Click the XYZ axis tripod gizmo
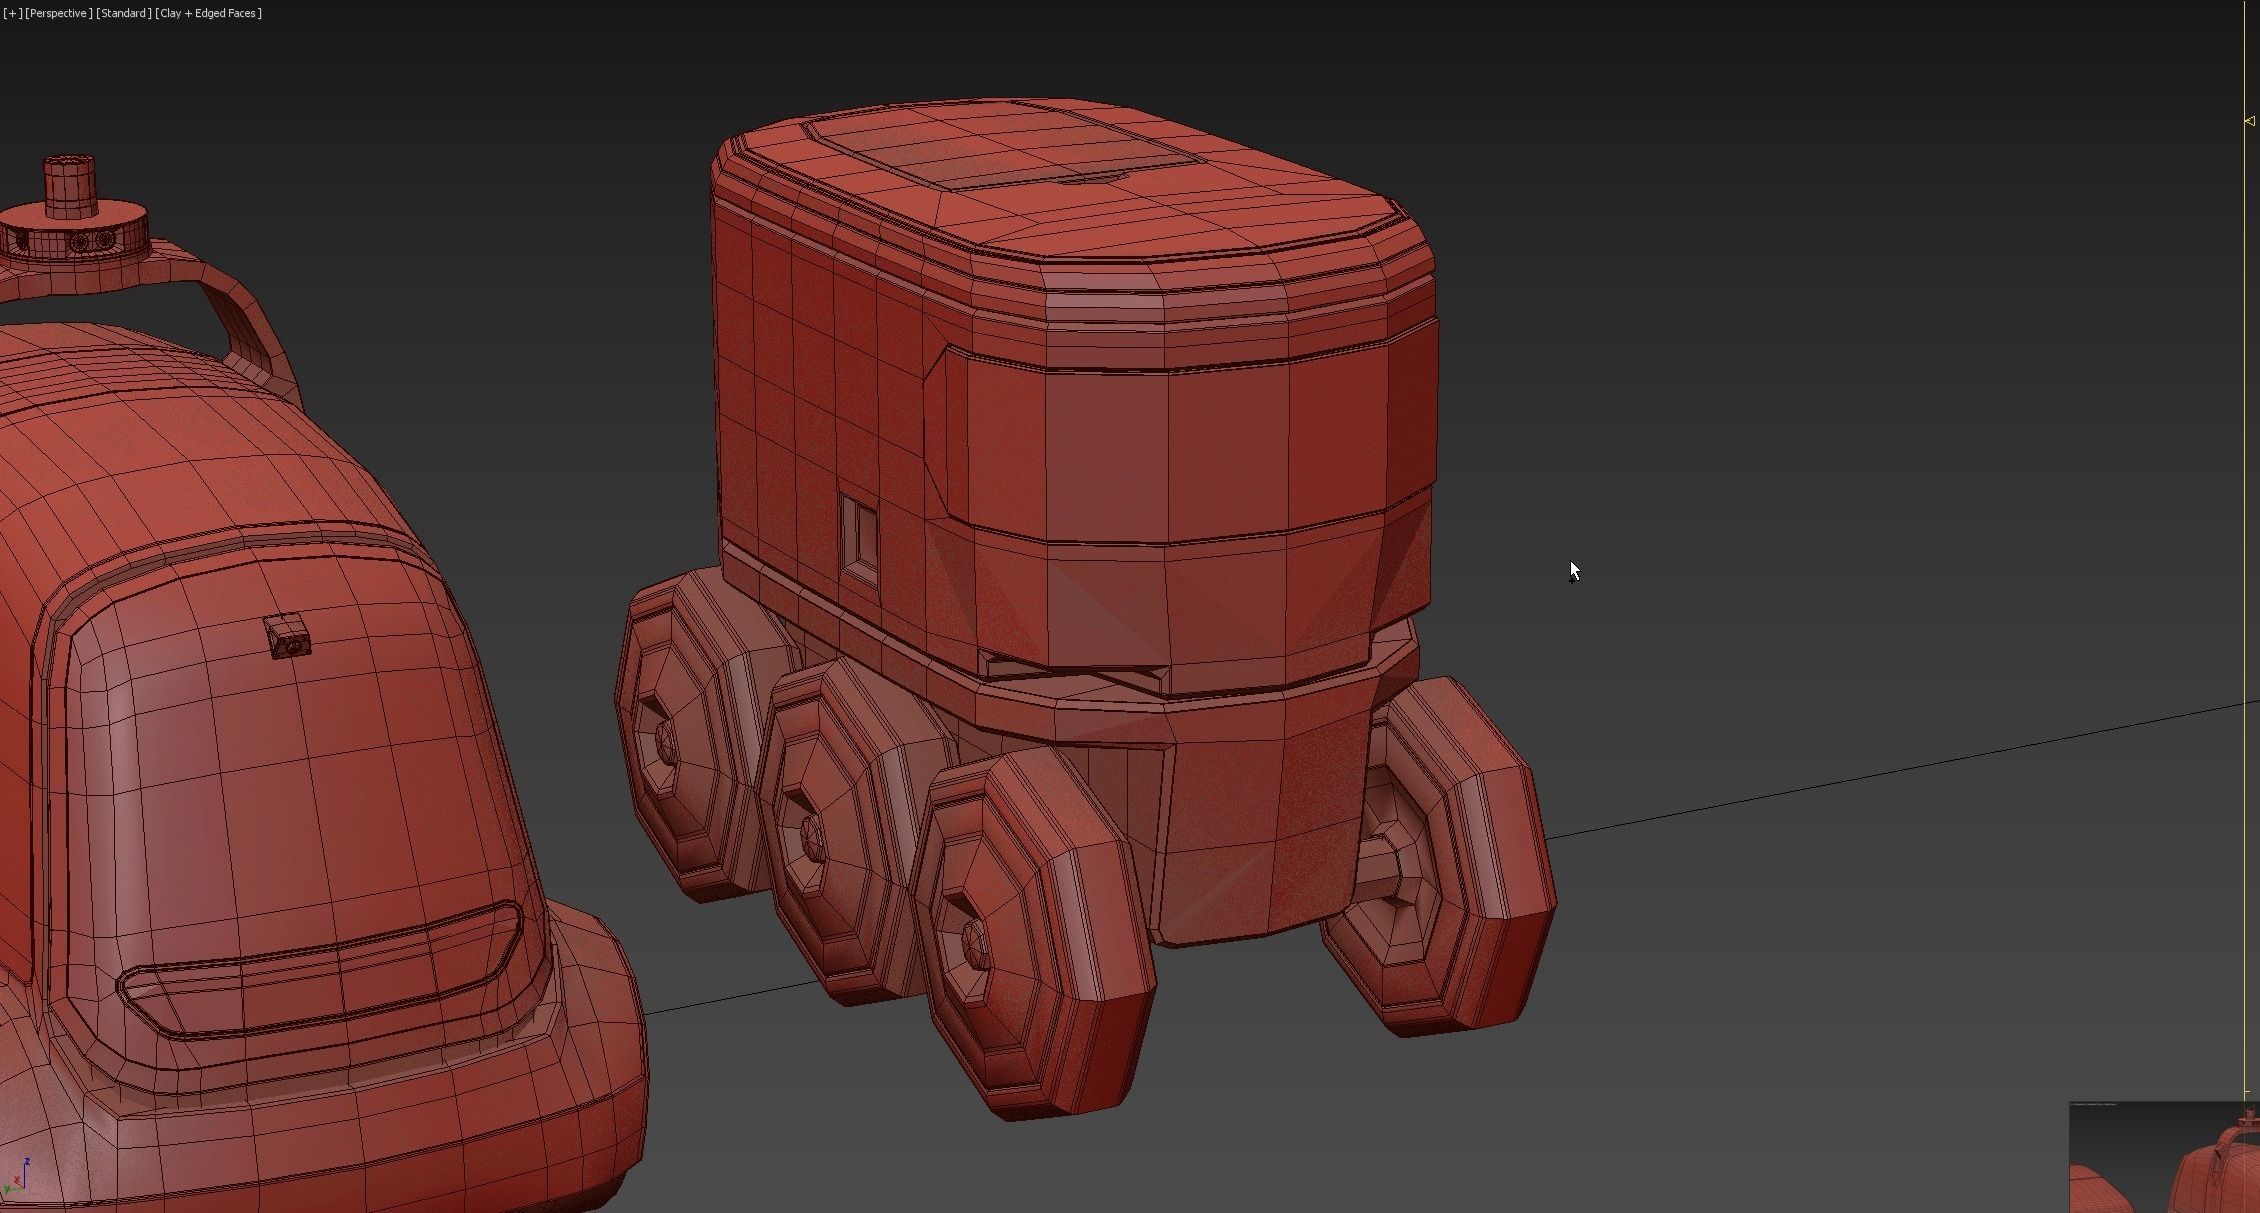Viewport: 2260px width, 1213px height. [16, 1178]
